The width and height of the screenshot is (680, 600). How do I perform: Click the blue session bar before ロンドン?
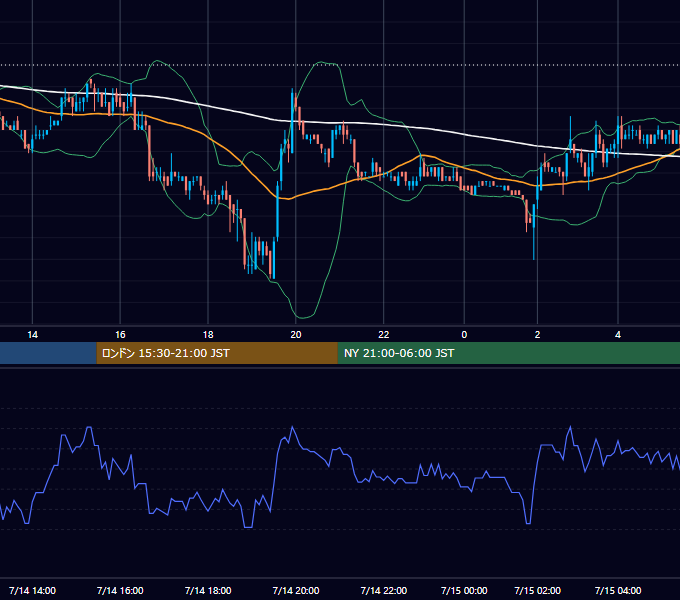click(48, 353)
